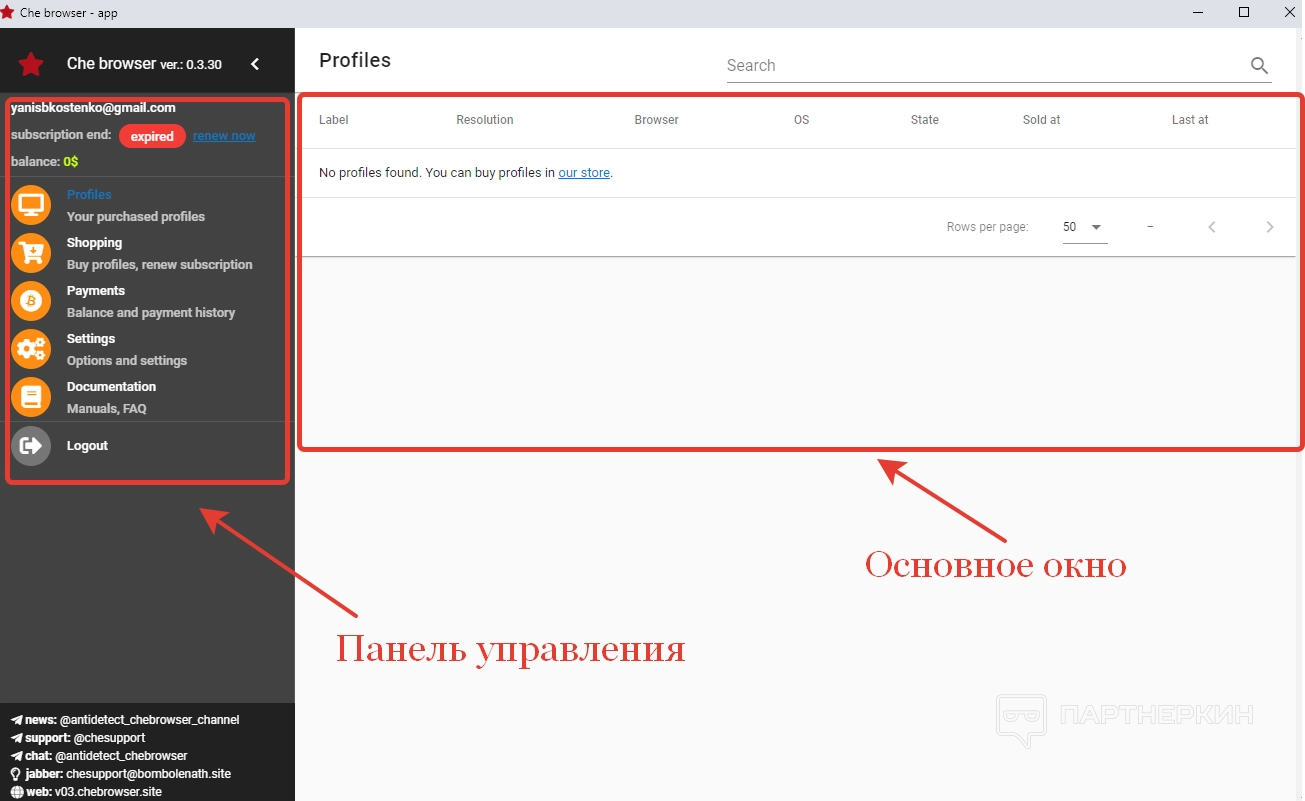Go to the previous page of profiles
The width and height of the screenshot is (1305, 801).
tap(1212, 227)
